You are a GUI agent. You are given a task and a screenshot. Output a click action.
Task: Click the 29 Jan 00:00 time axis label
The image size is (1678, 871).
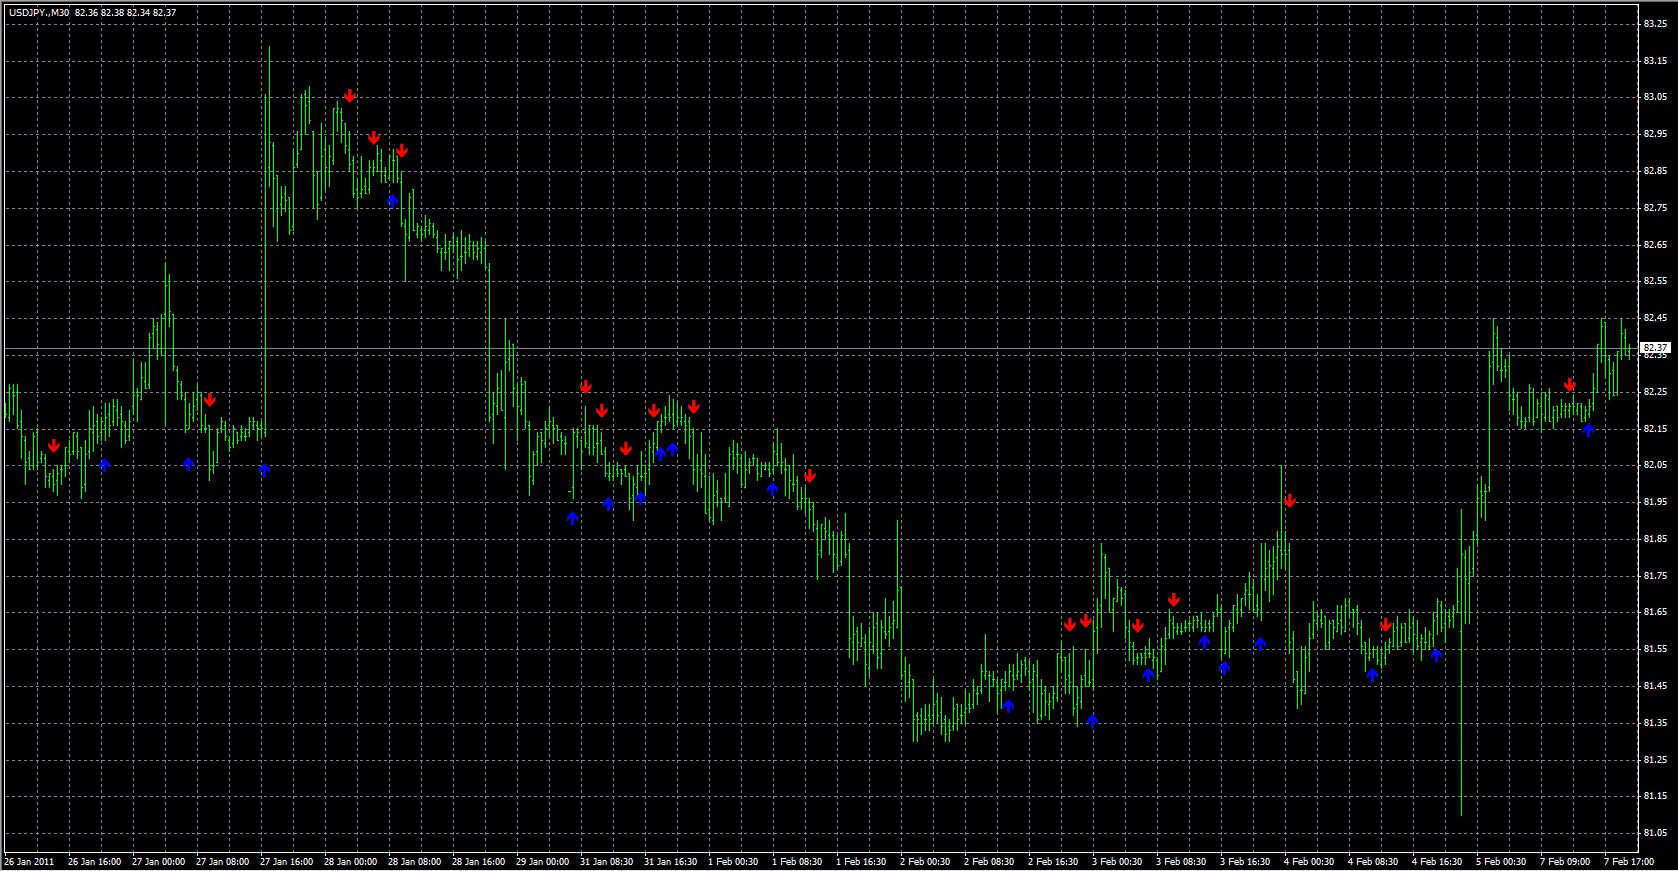click(x=542, y=861)
